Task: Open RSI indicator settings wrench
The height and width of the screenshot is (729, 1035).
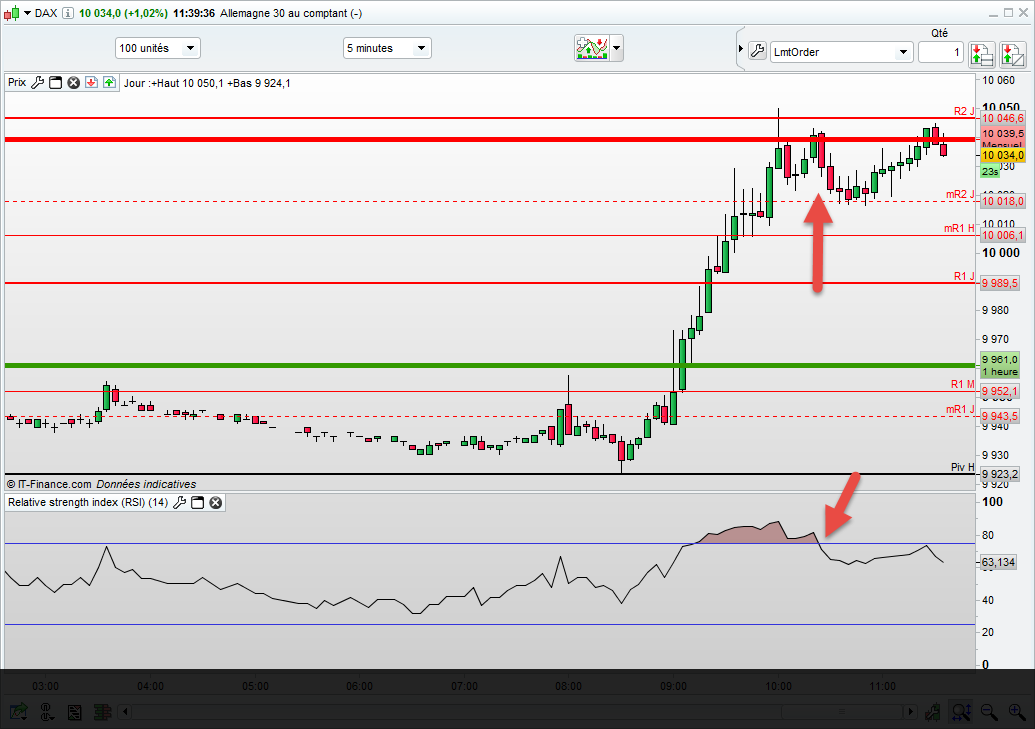Action: tap(180, 503)
